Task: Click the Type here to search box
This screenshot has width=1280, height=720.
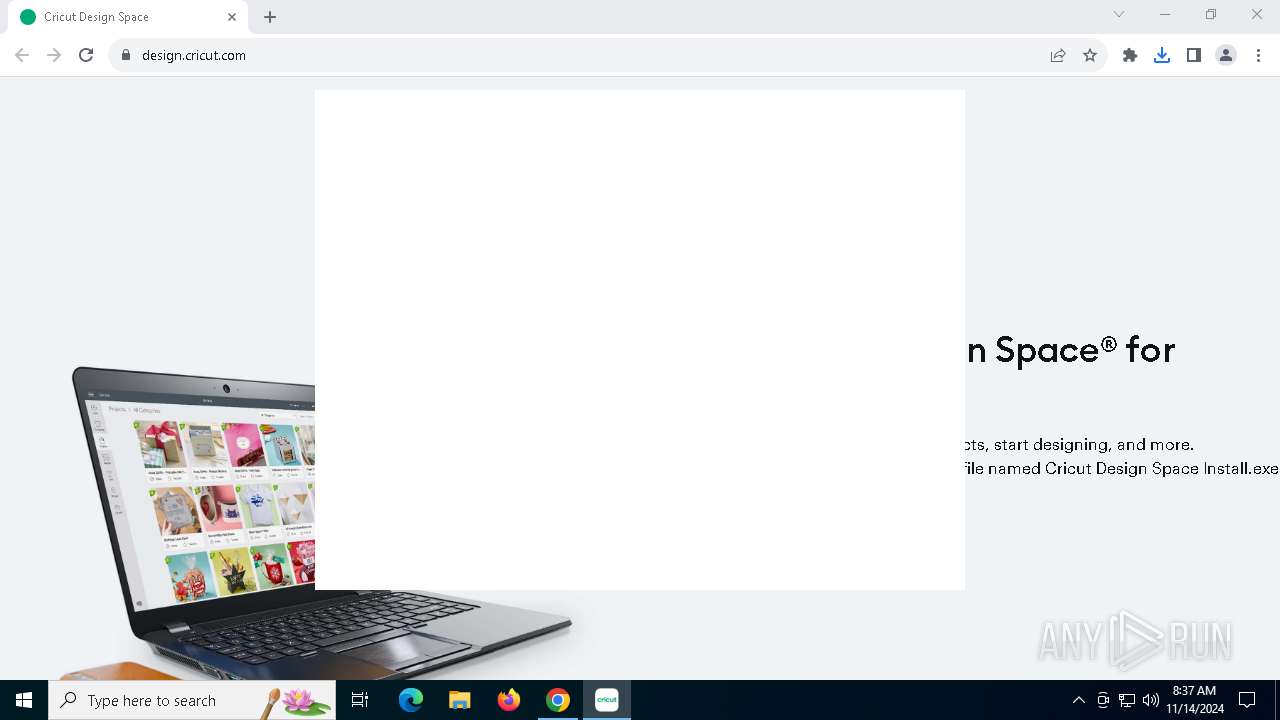Action: tap(192, 700)
